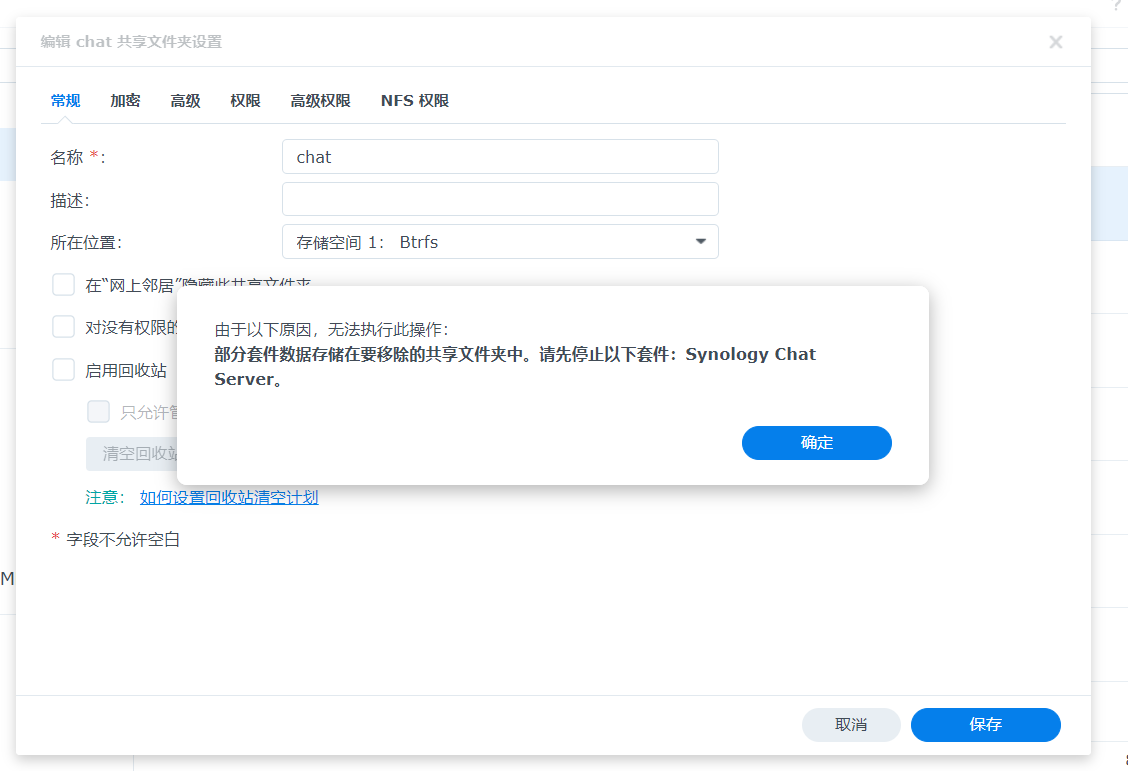Click the 所在位置 label
This screenshot has height=771, width=1128.
coord(86,242)
